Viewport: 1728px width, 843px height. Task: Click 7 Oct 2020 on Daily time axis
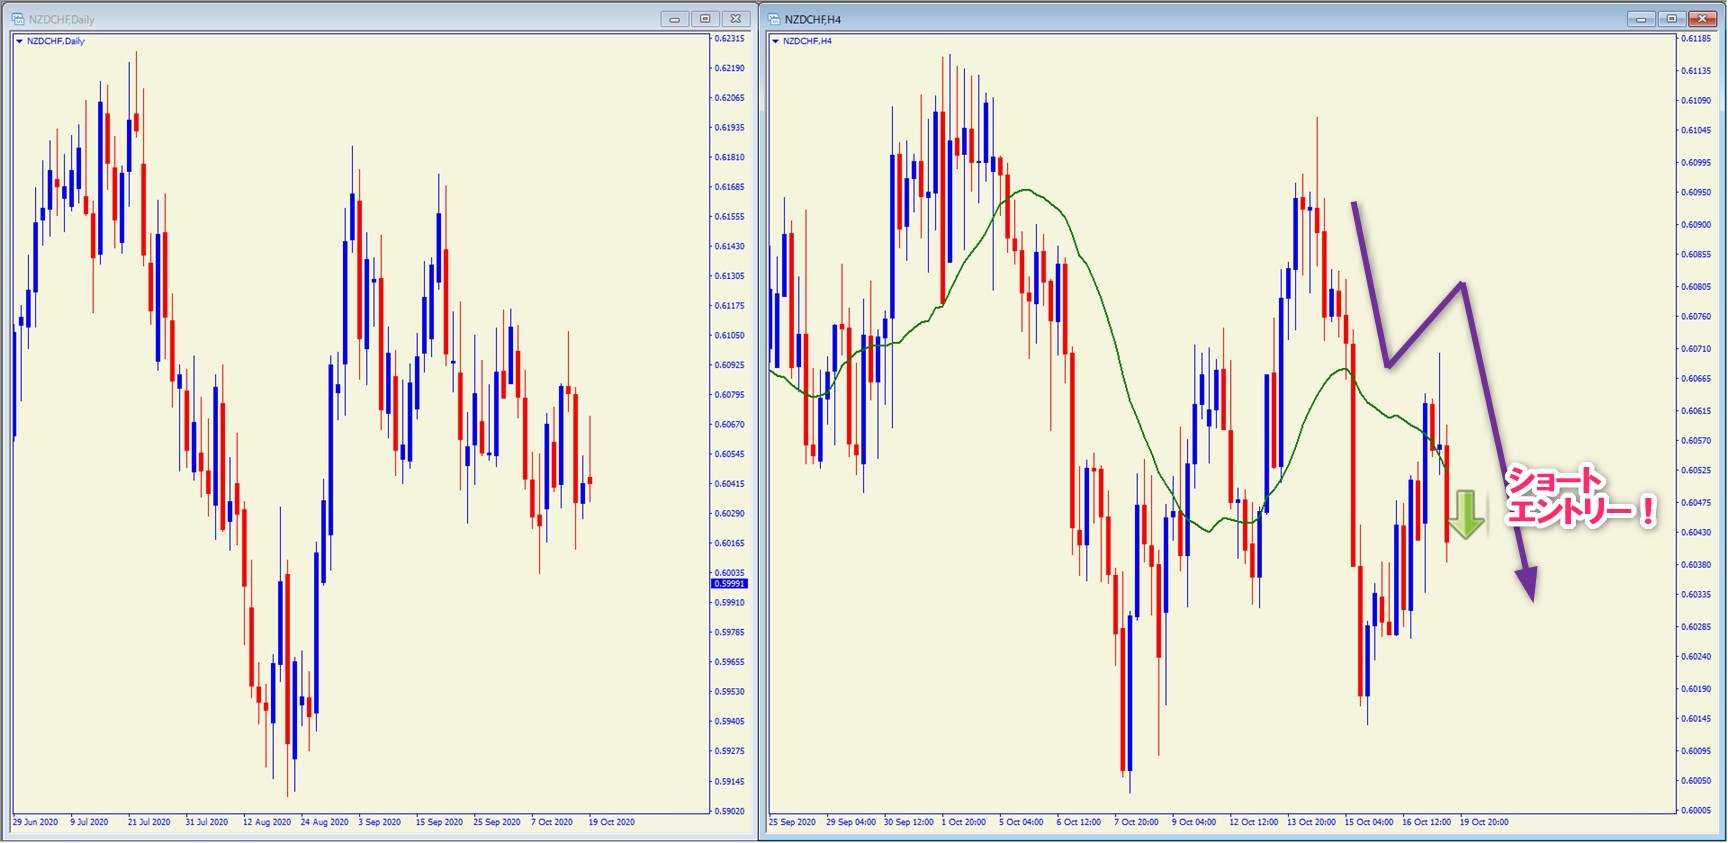tap(552, 822)
